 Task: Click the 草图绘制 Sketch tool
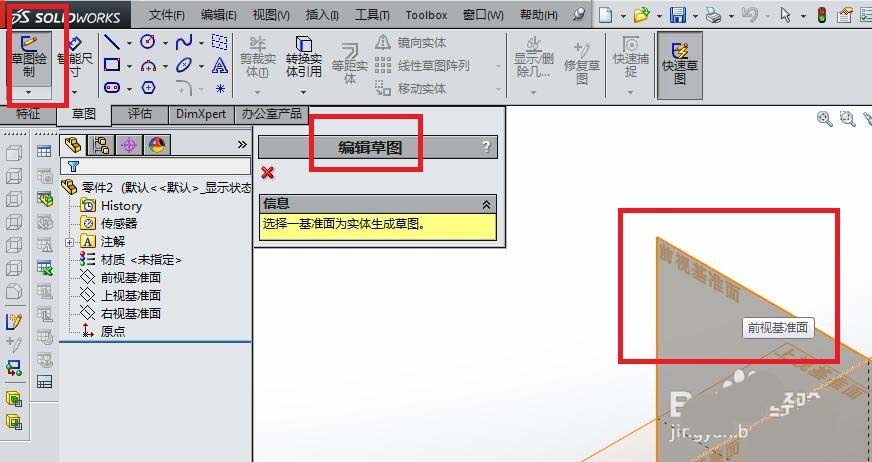28,57
